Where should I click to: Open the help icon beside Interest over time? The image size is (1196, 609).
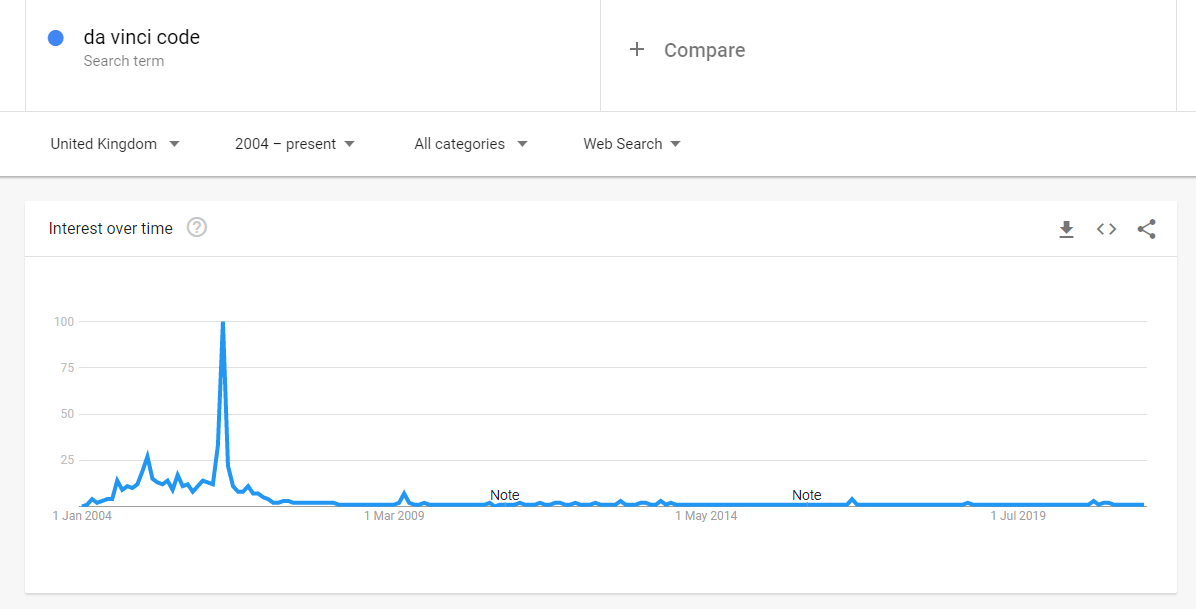pyautogui.click(x=197, y=227)
